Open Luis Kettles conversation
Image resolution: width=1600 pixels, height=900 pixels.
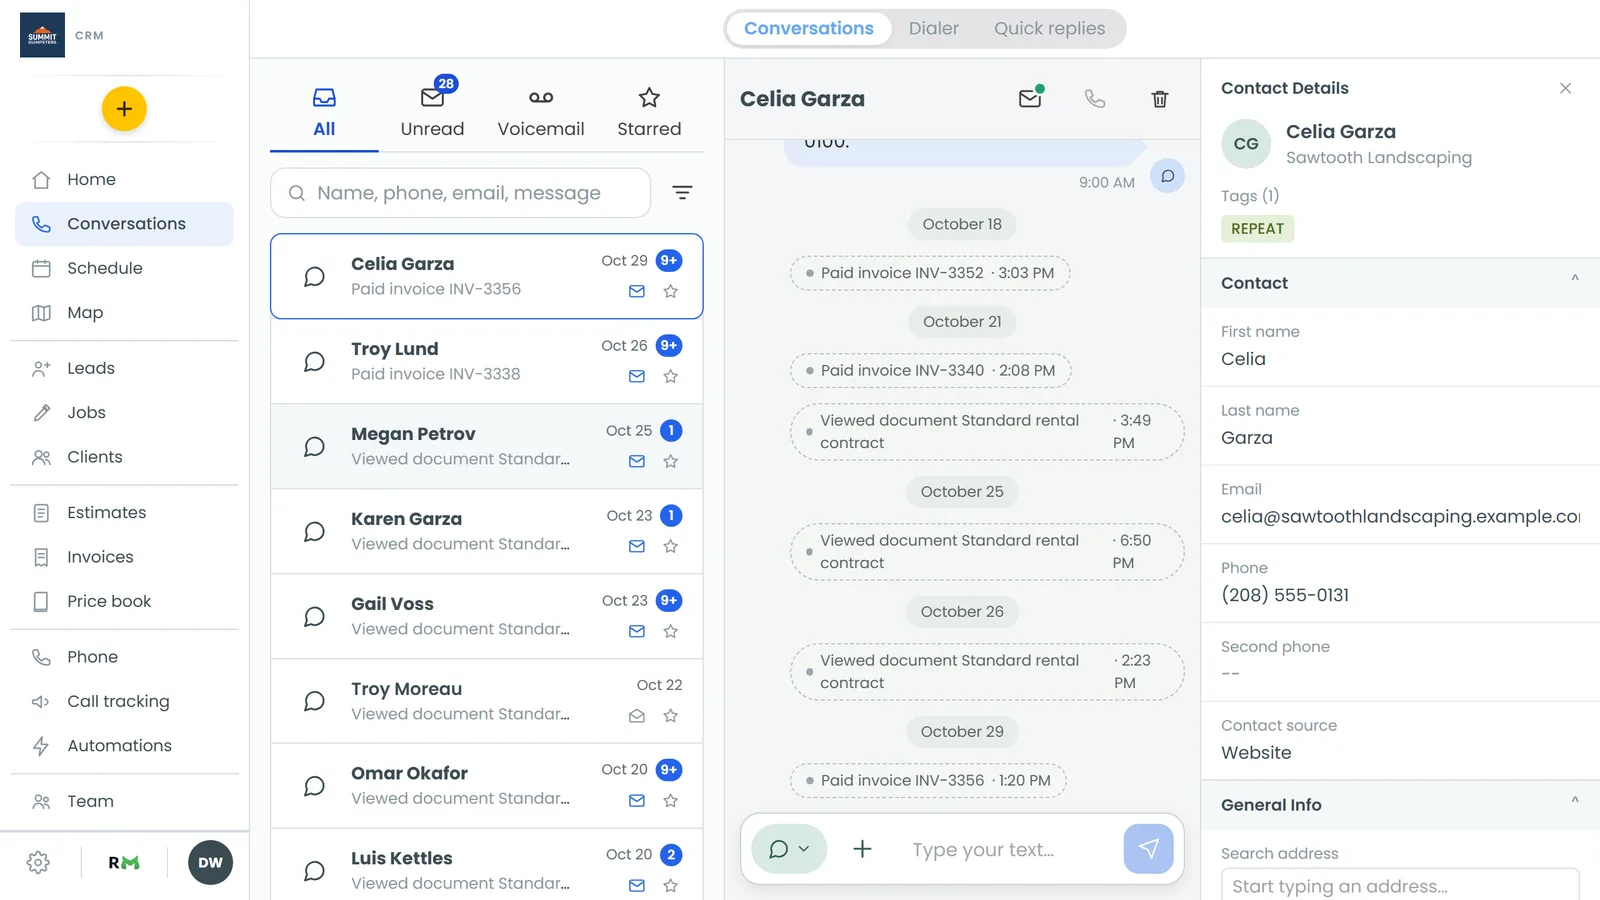[x=487, y=865]
